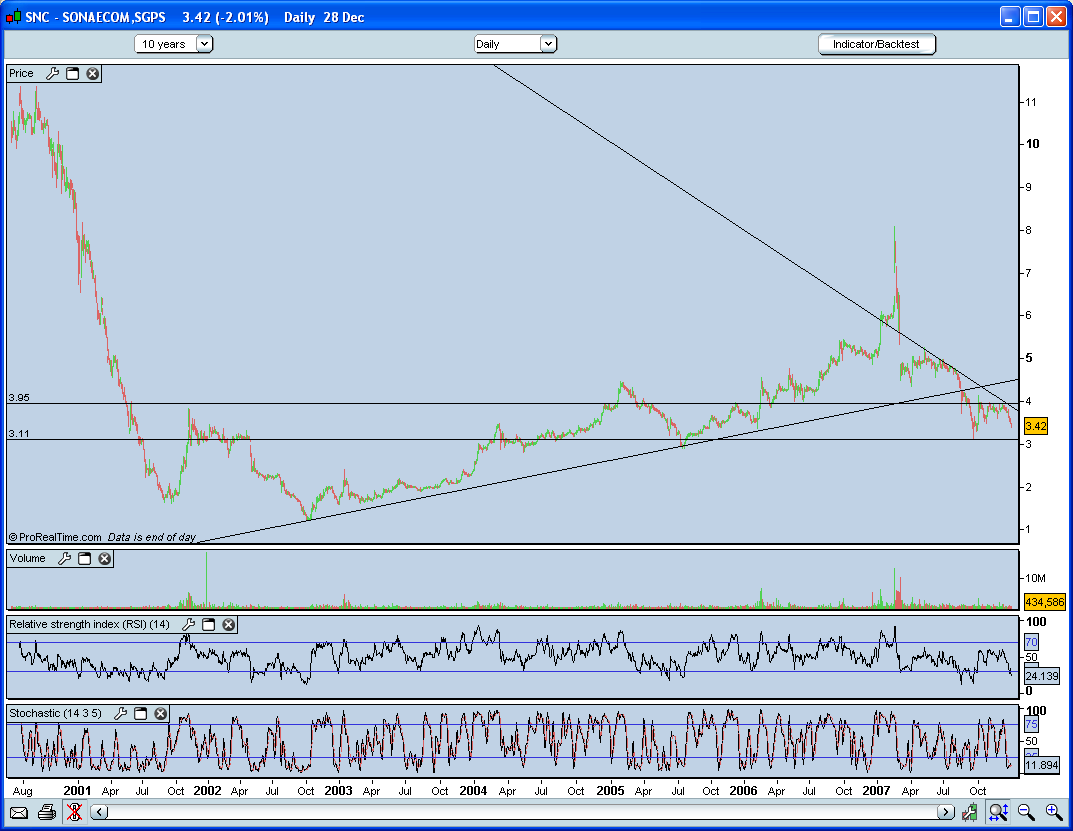The height and width of the screenshot is (831, 1073).
Task: Open the Daily timeframe dropdown
Action: pos(548,44)
